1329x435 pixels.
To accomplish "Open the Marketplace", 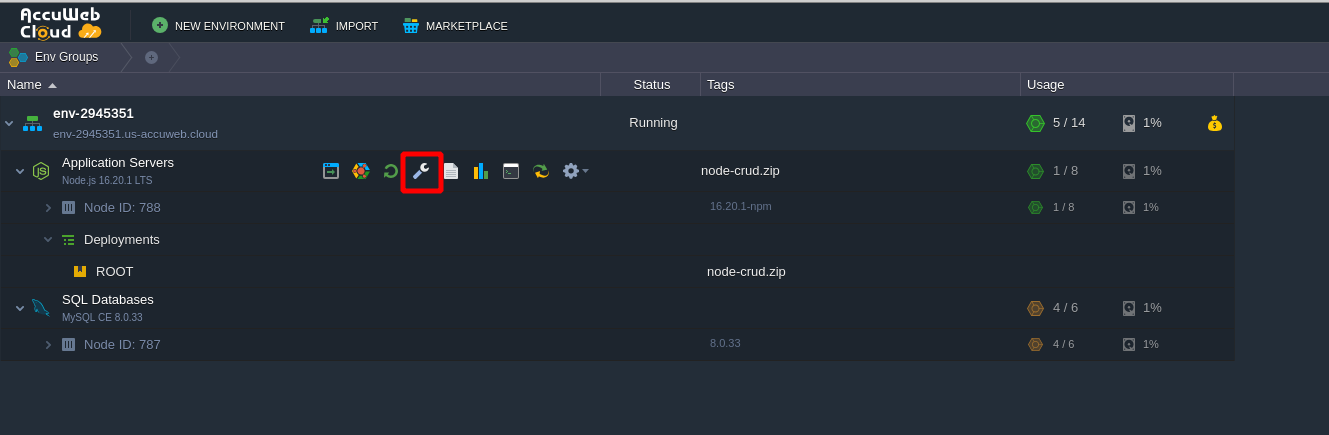I will click(x=455, y=25).
